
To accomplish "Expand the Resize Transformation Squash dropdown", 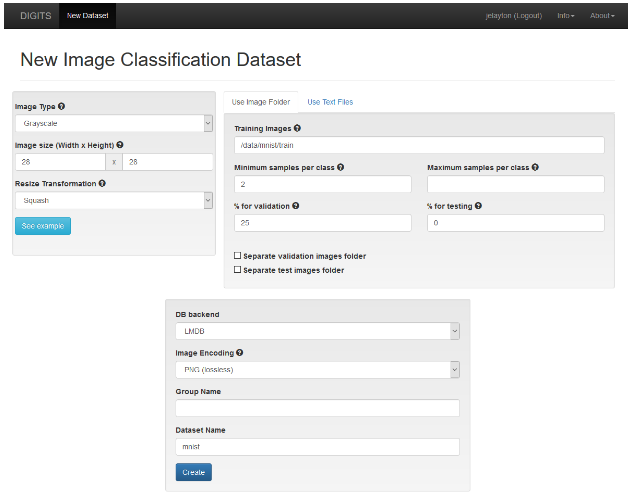I will 113,201.
